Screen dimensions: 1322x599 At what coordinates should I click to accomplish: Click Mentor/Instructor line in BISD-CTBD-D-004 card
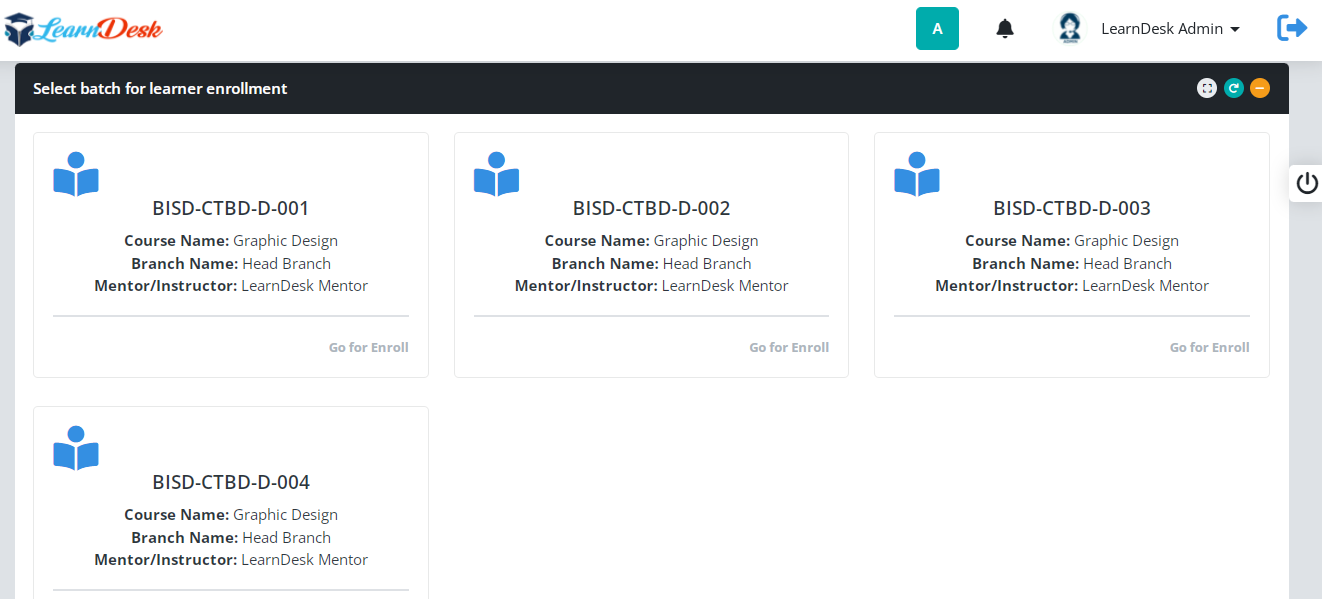point(231,560)
